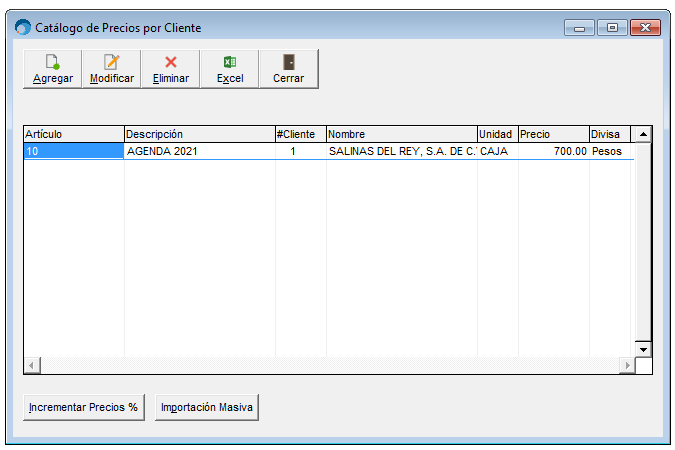Click the app logo in title bar

click(x=23, y=27)
